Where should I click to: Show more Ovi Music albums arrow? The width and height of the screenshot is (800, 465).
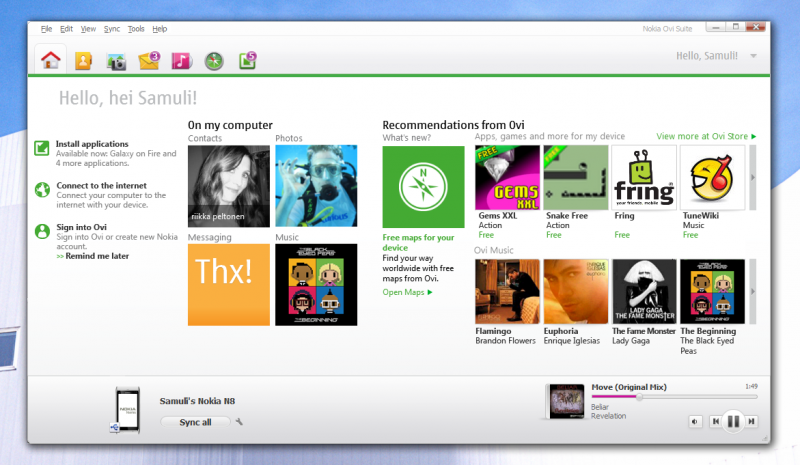(753, 291)
